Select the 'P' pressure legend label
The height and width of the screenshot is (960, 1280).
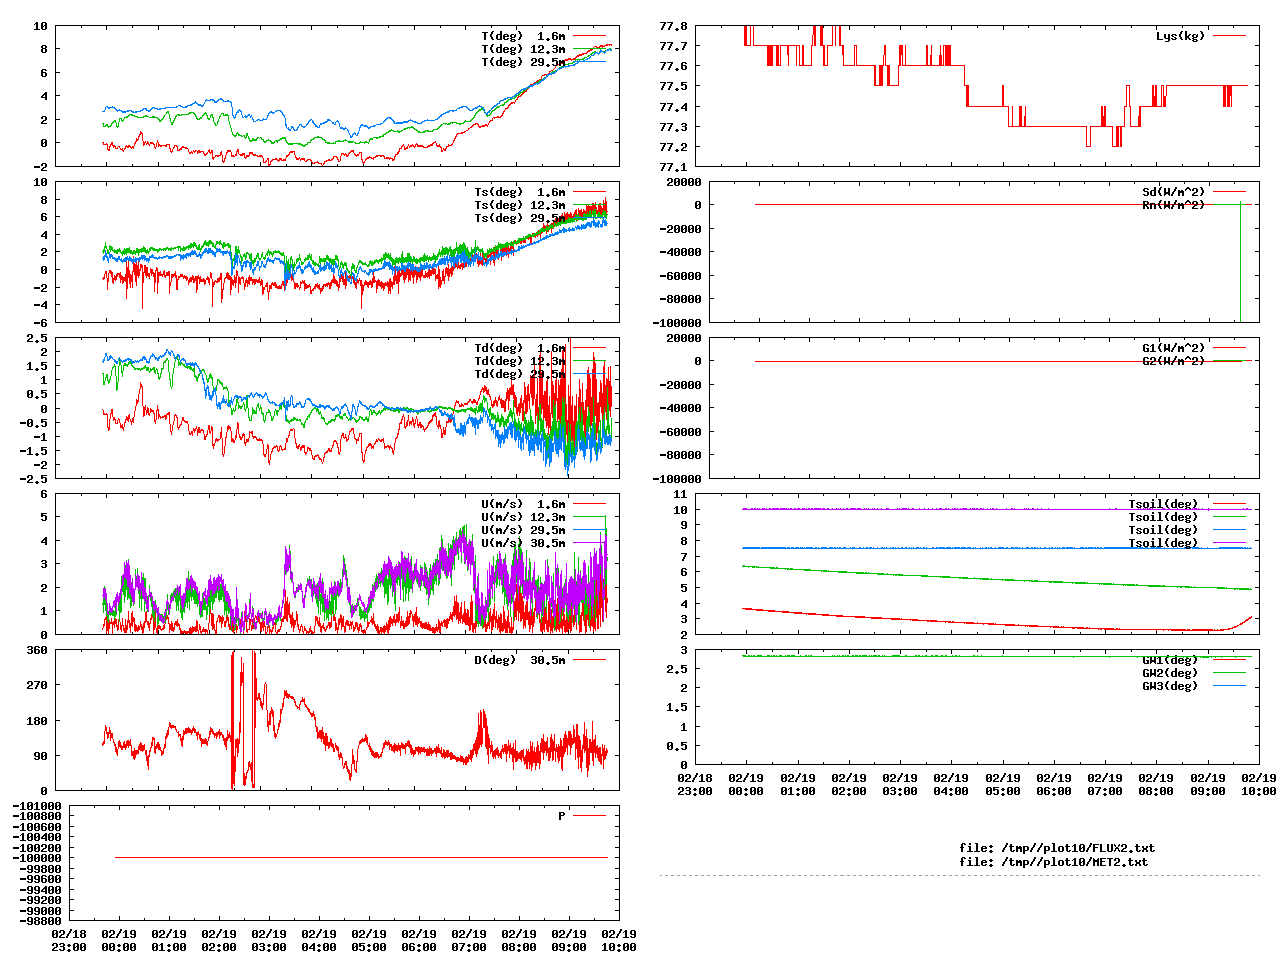562,816
